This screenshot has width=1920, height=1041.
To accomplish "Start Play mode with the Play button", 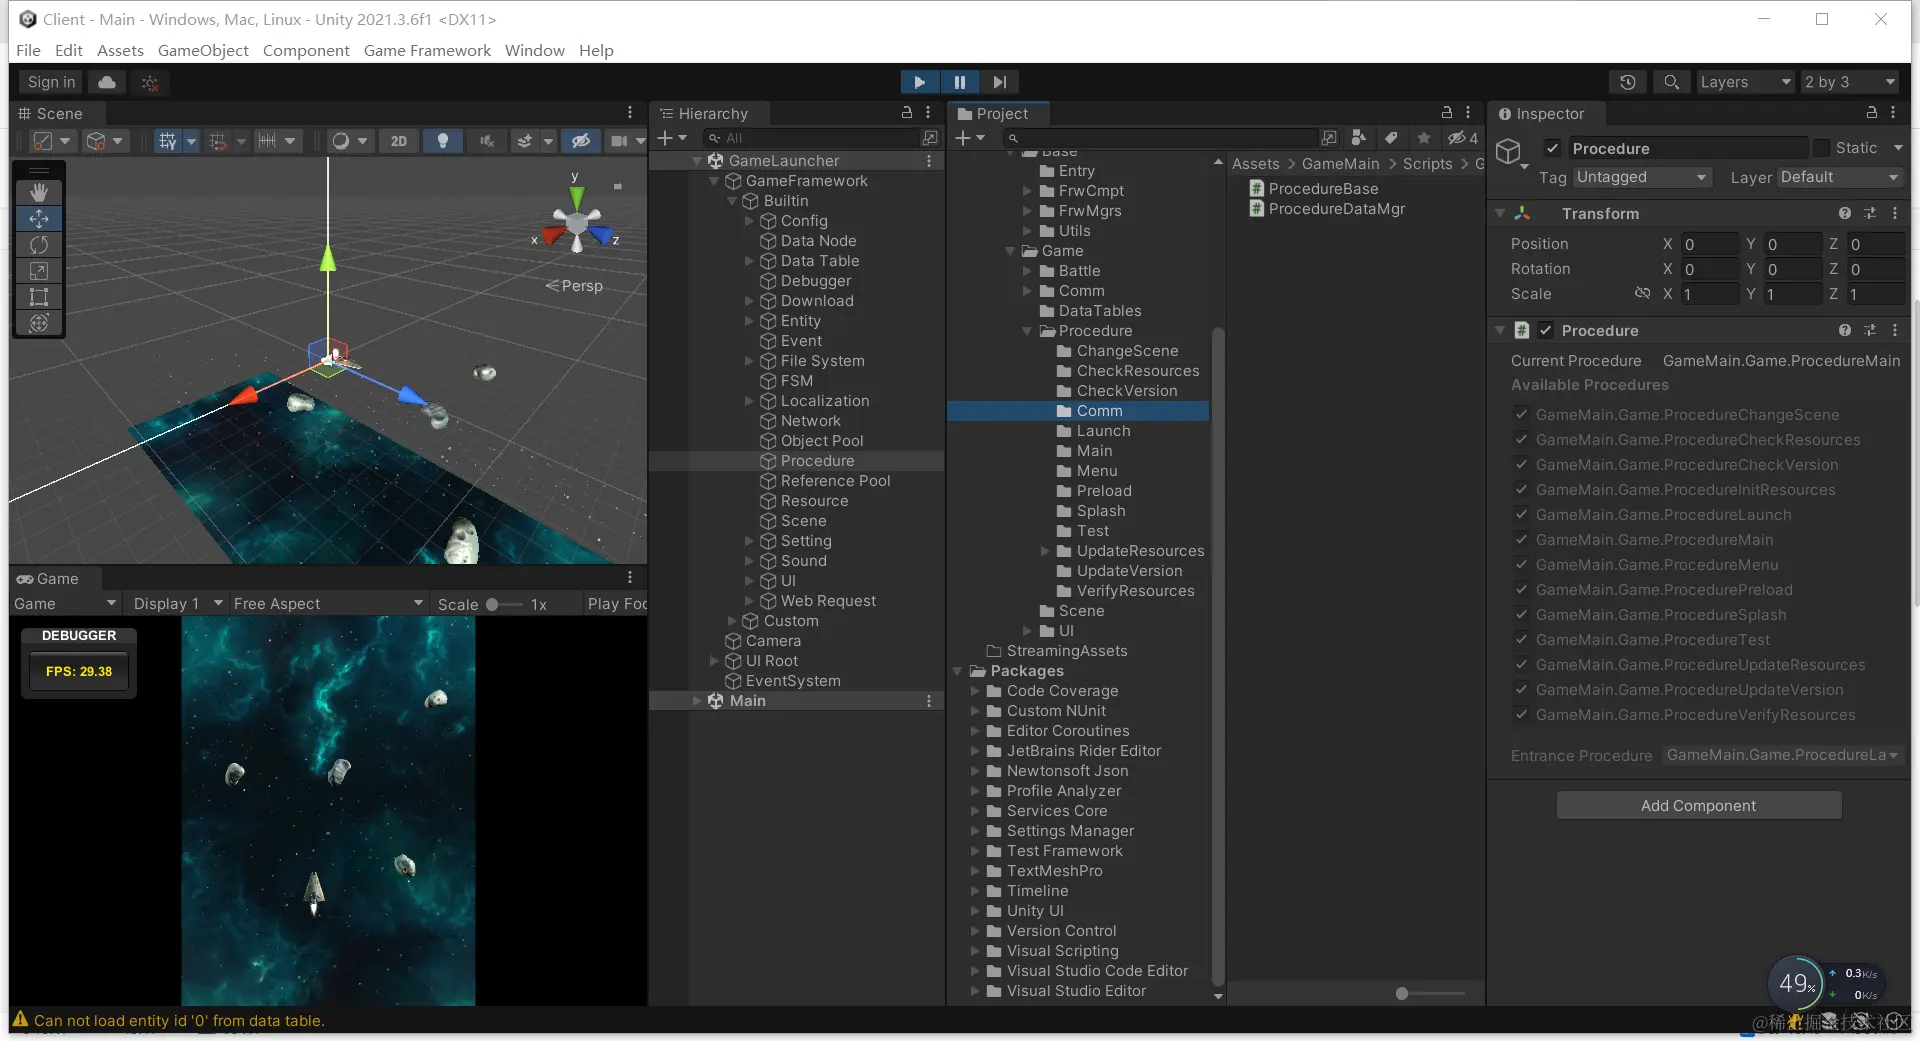I will click(x=919, y=82).
